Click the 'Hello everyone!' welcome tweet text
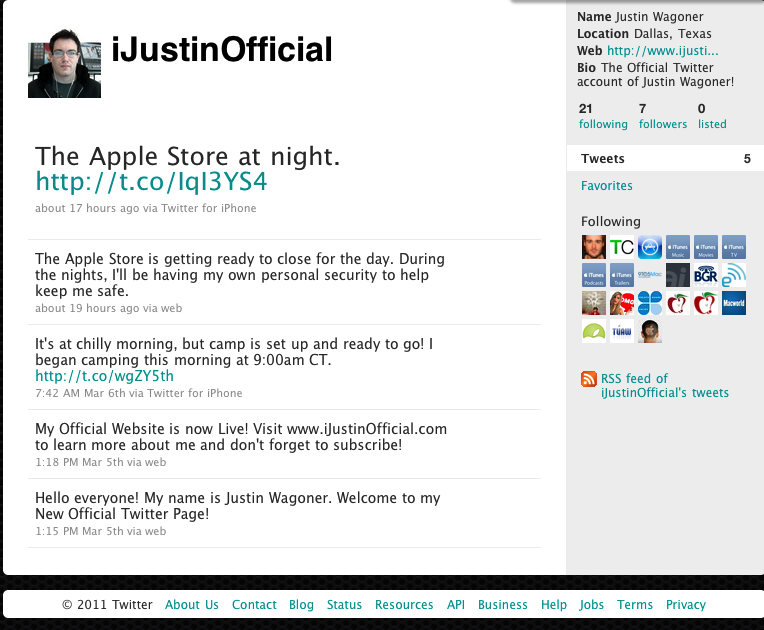Viewport: 764px width, 630px height. tap(238, 506)
